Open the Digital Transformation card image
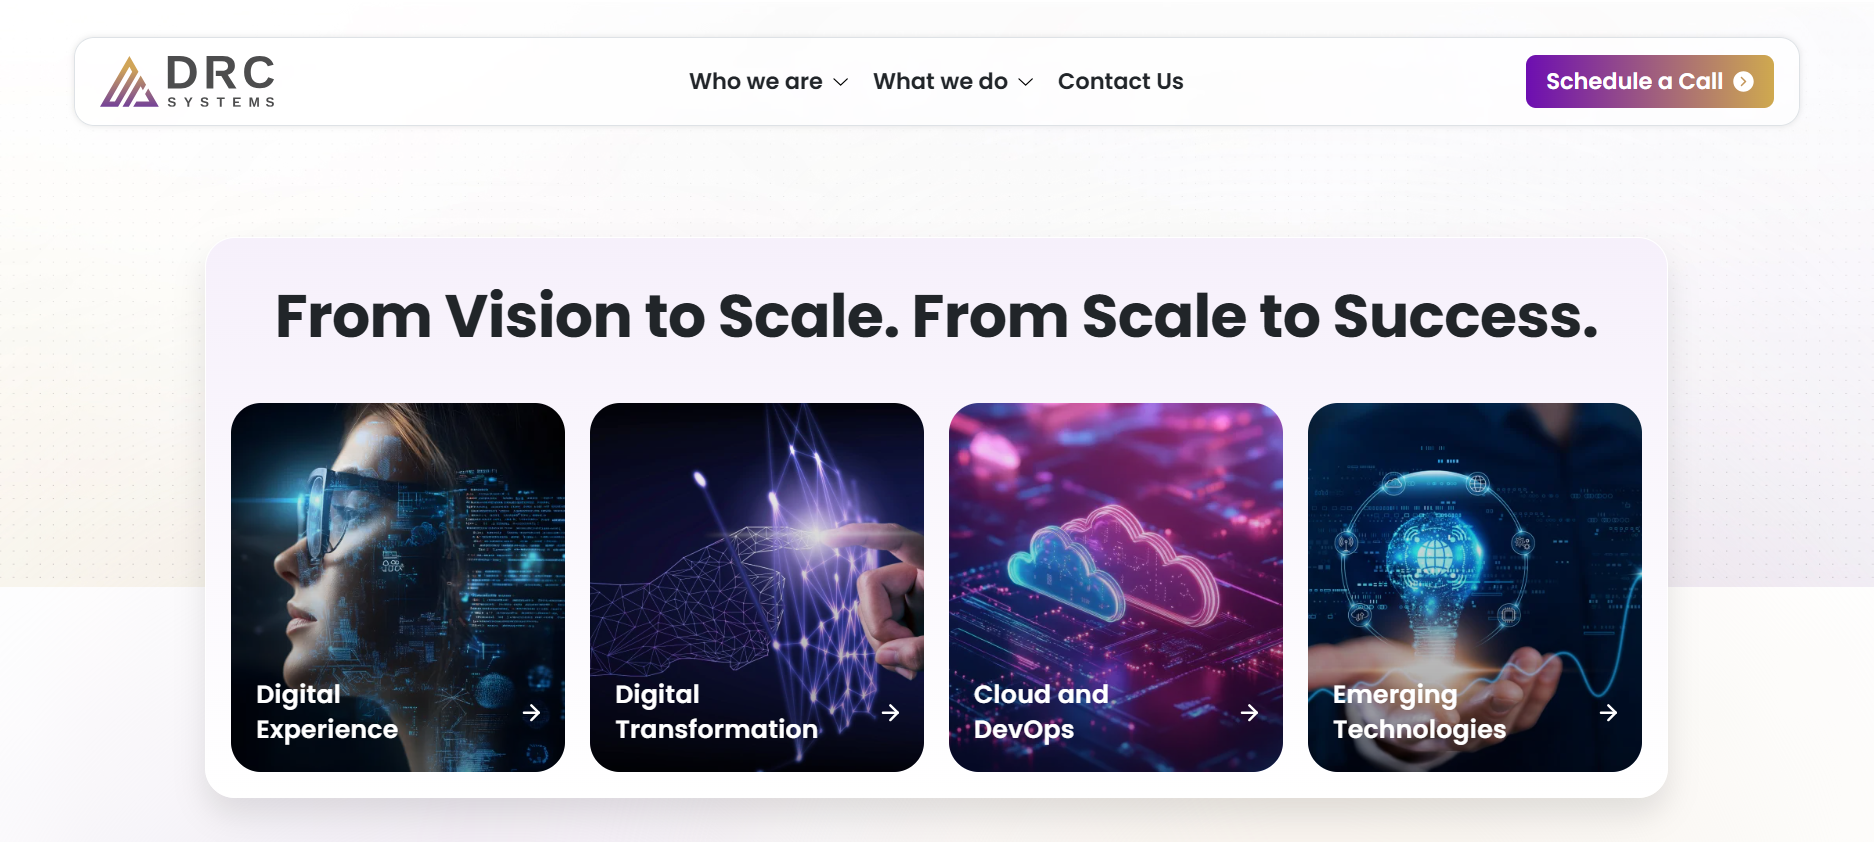 756,540
